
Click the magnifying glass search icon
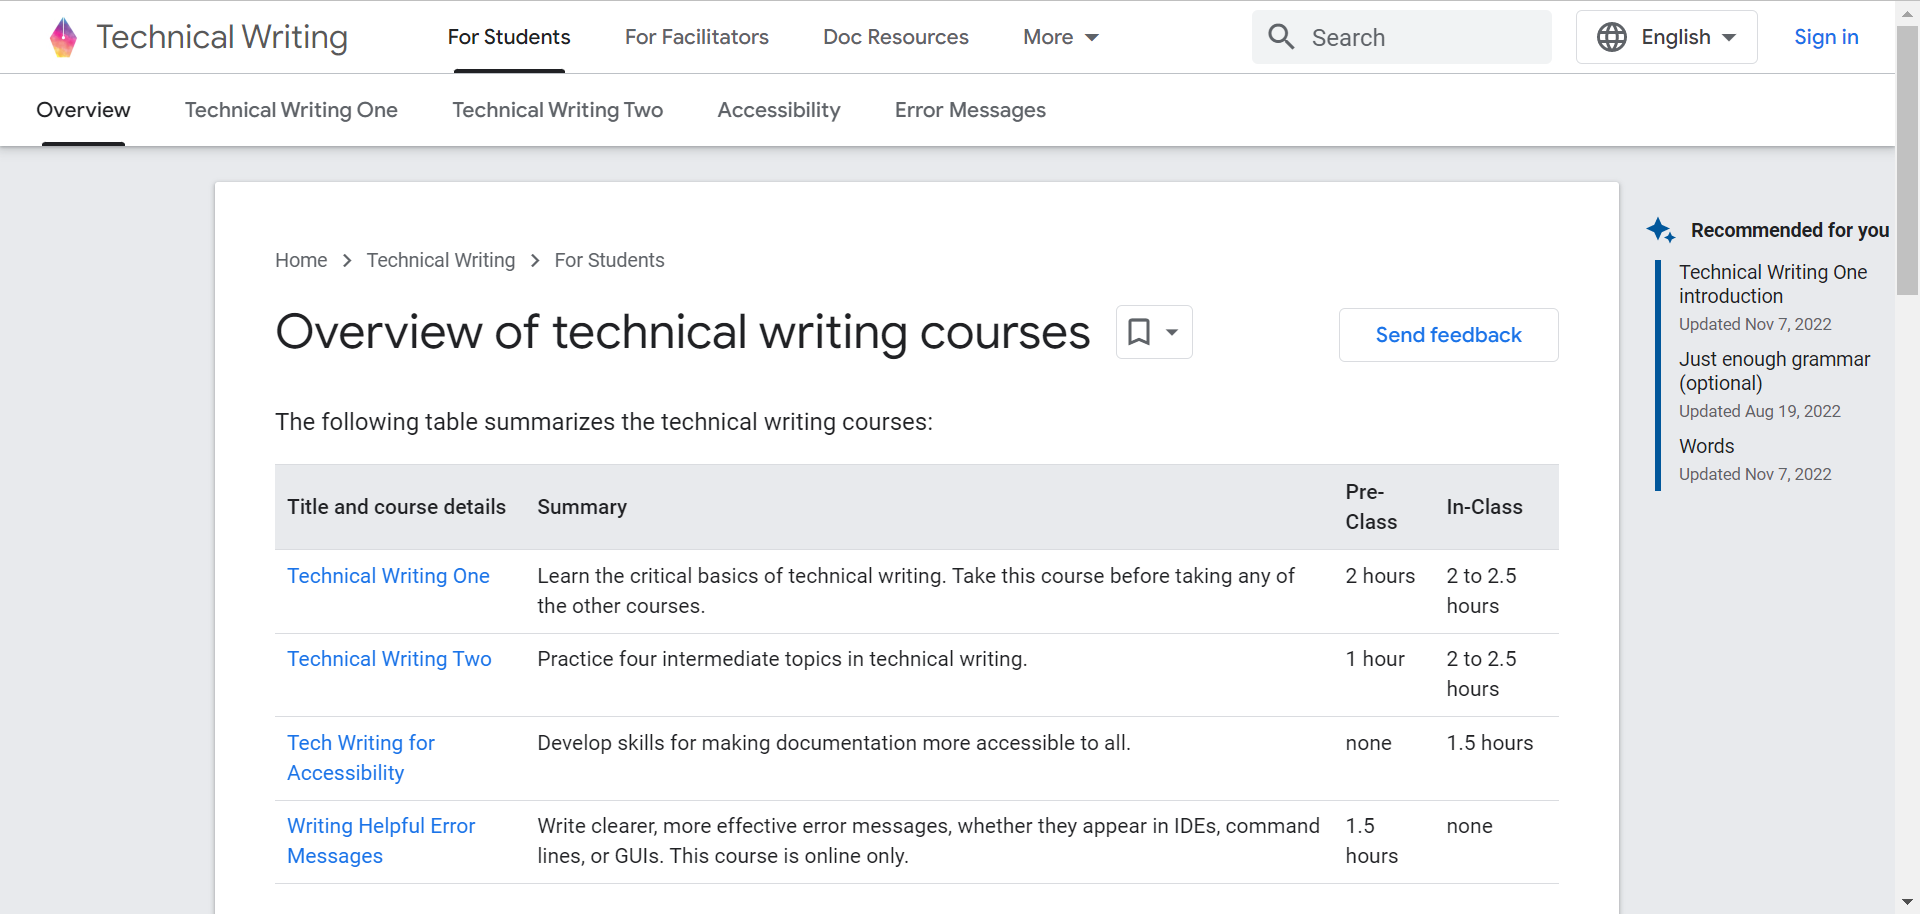coord(1281,37)
